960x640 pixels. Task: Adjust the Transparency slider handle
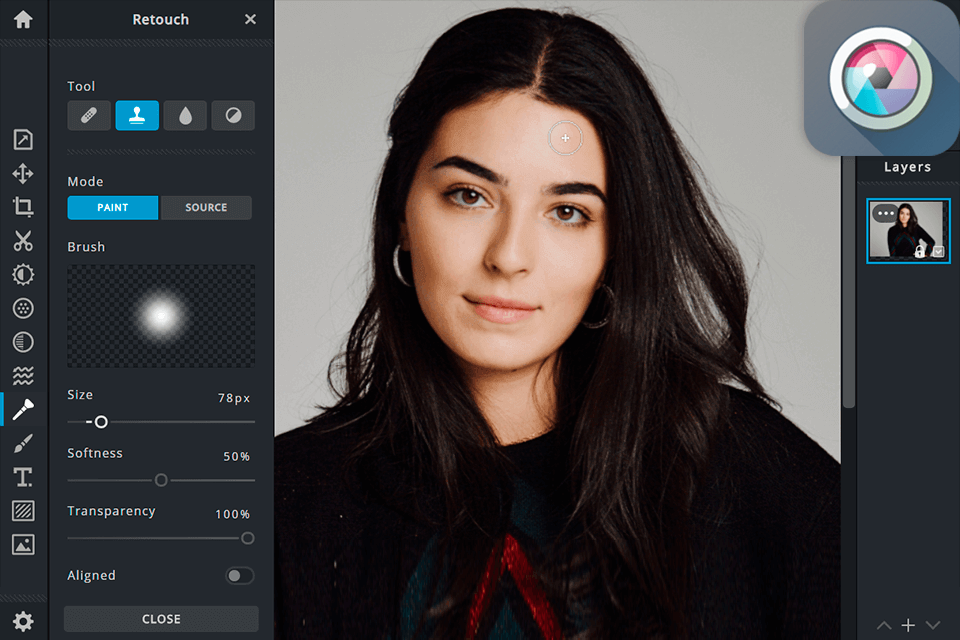(247, 538)
